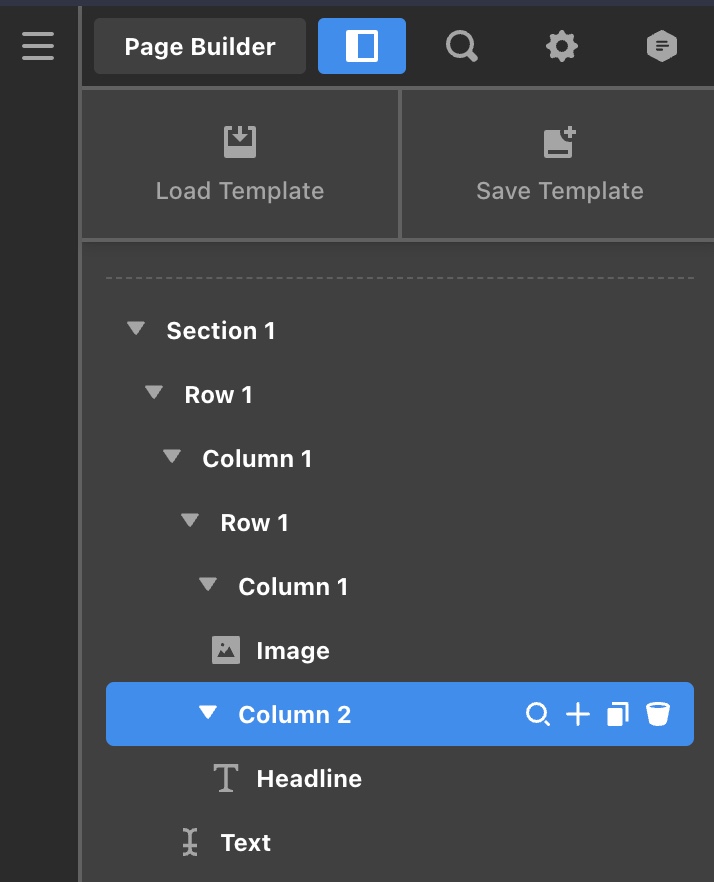Delete Column 2 using the trash icon
The height and width of the screenshot is (882, 714).
657,714
